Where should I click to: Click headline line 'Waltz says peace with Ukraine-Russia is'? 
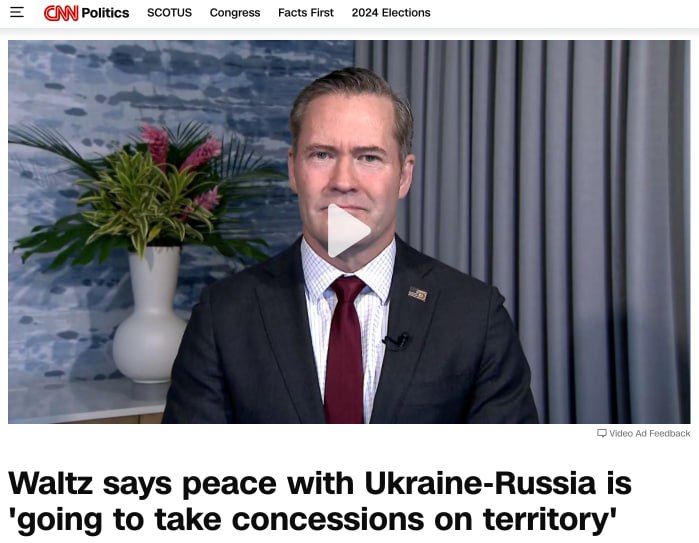click(320, 483)
